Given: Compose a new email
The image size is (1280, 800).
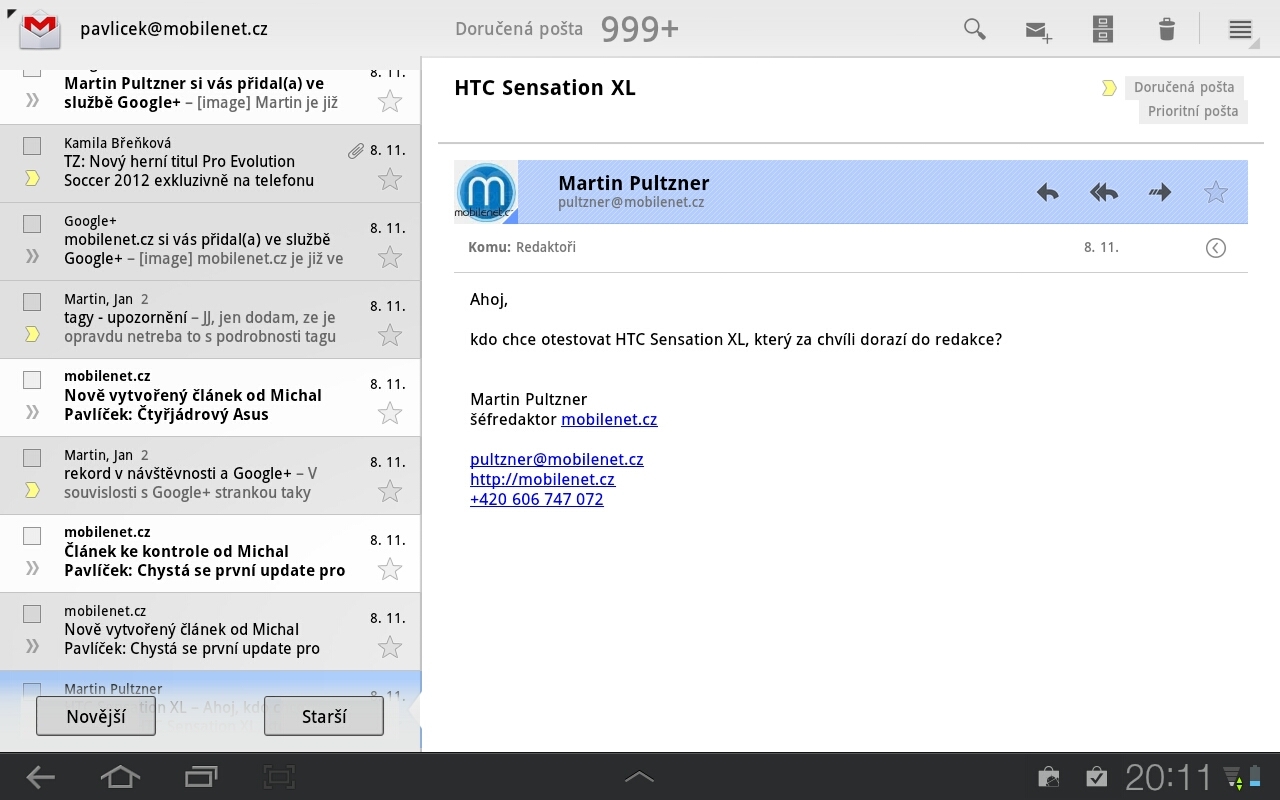Looking at the screenshot, I should (1037, 29).
